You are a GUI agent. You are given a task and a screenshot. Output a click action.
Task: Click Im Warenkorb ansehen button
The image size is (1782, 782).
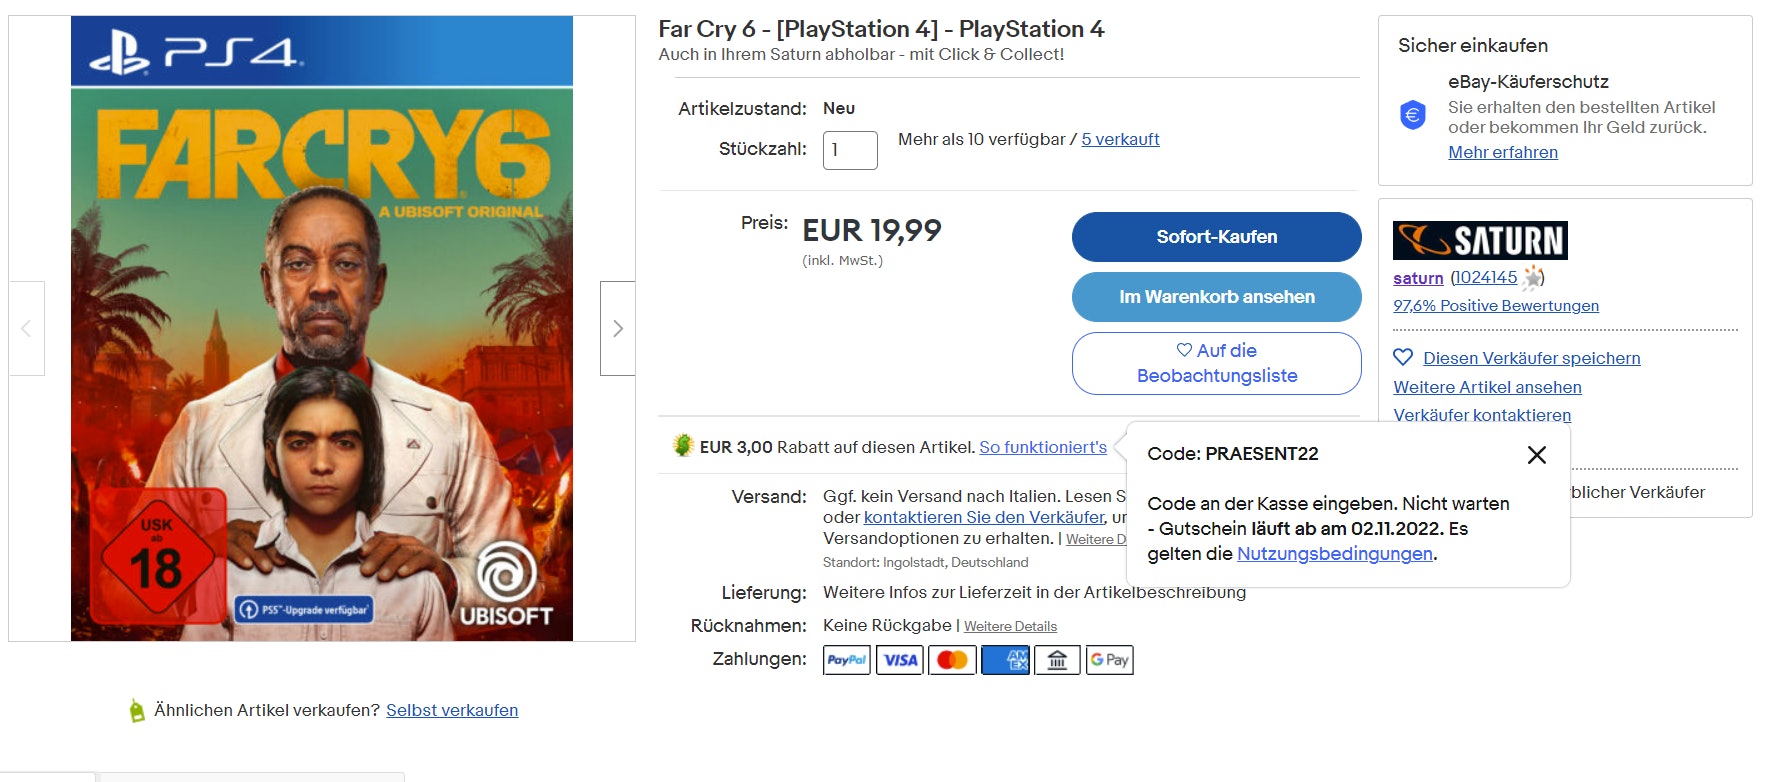[1216, 297]
